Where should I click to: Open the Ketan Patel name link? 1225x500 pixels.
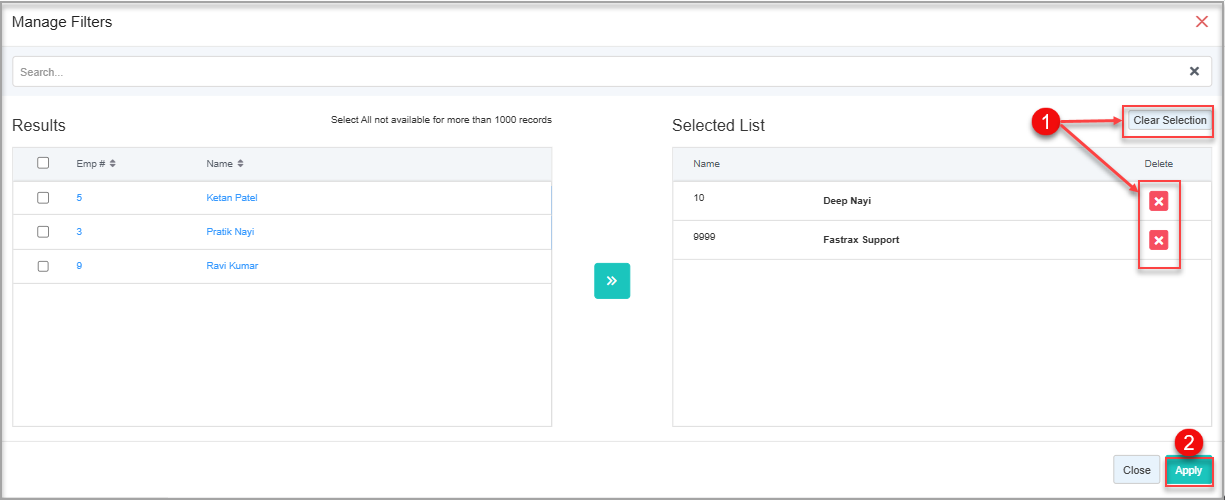(232, 198)
